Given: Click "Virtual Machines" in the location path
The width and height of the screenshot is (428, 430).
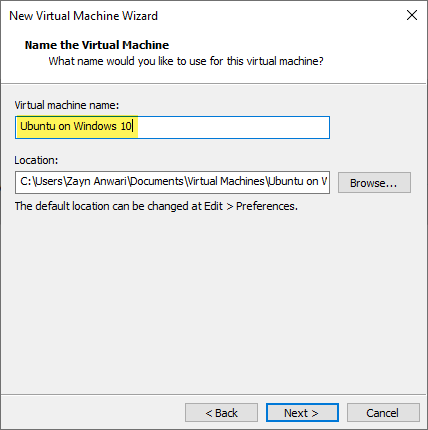Looking at the screenshot, I should (226, 181).
